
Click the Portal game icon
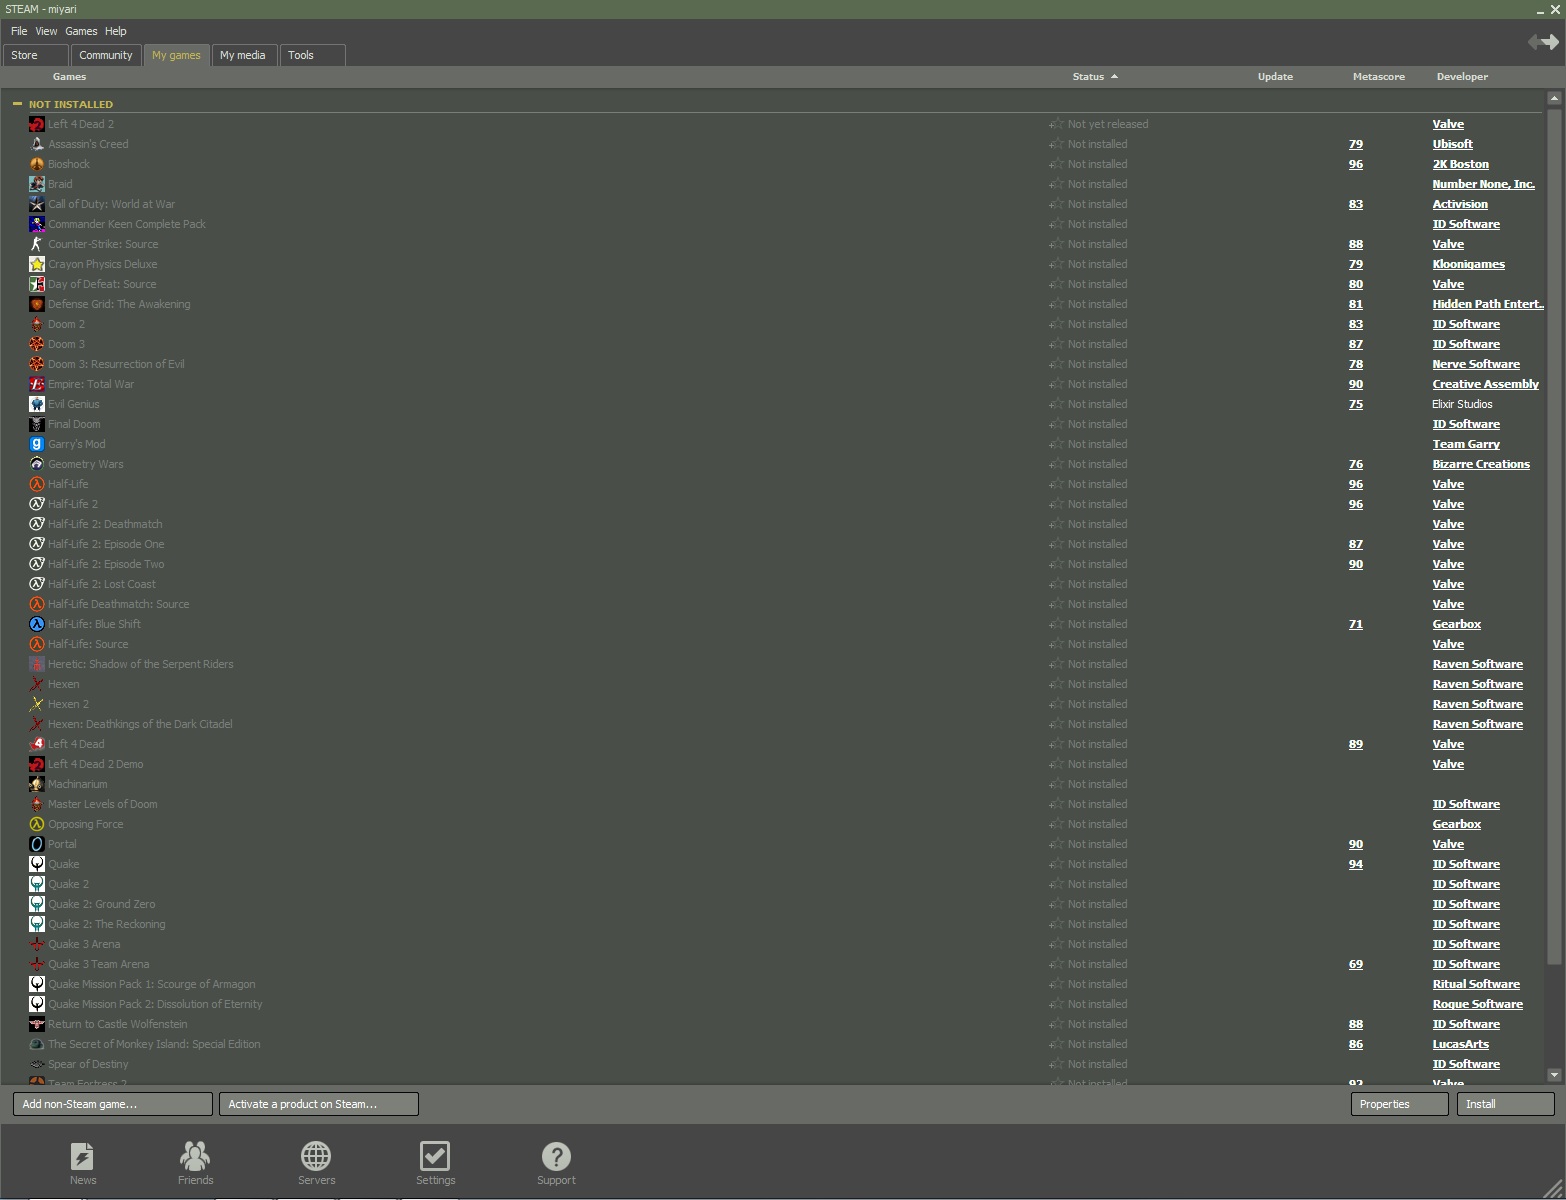coord(37,844)
